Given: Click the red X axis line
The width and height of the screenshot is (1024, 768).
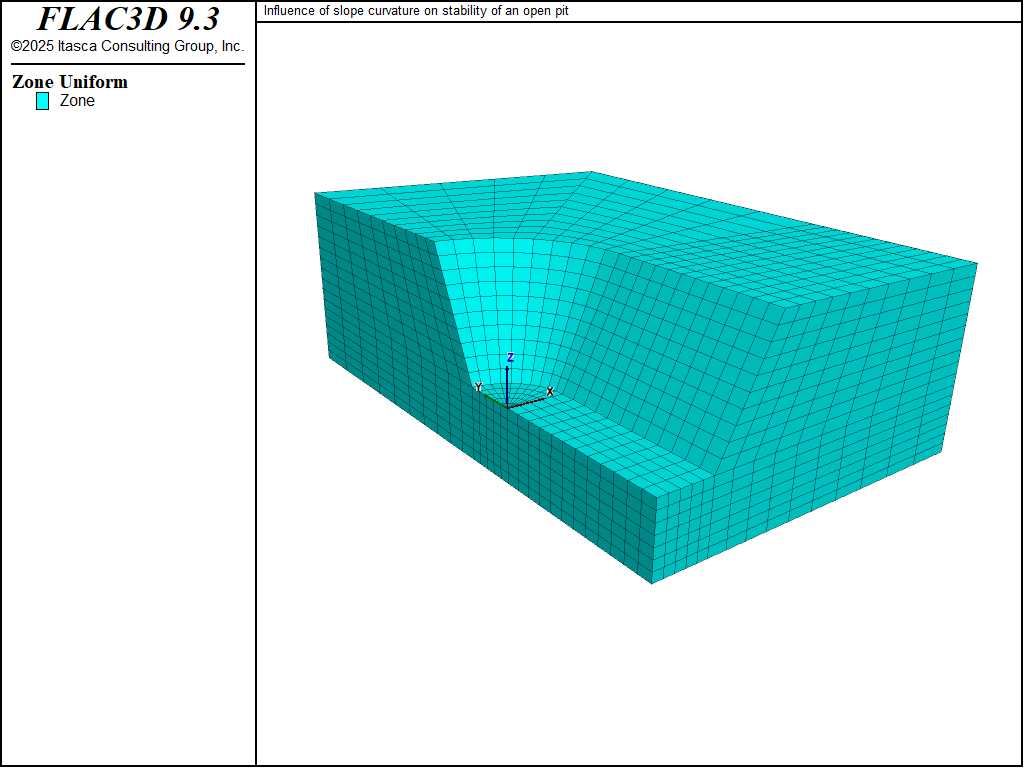Looking at the screenshot, I should pos(528,401).
